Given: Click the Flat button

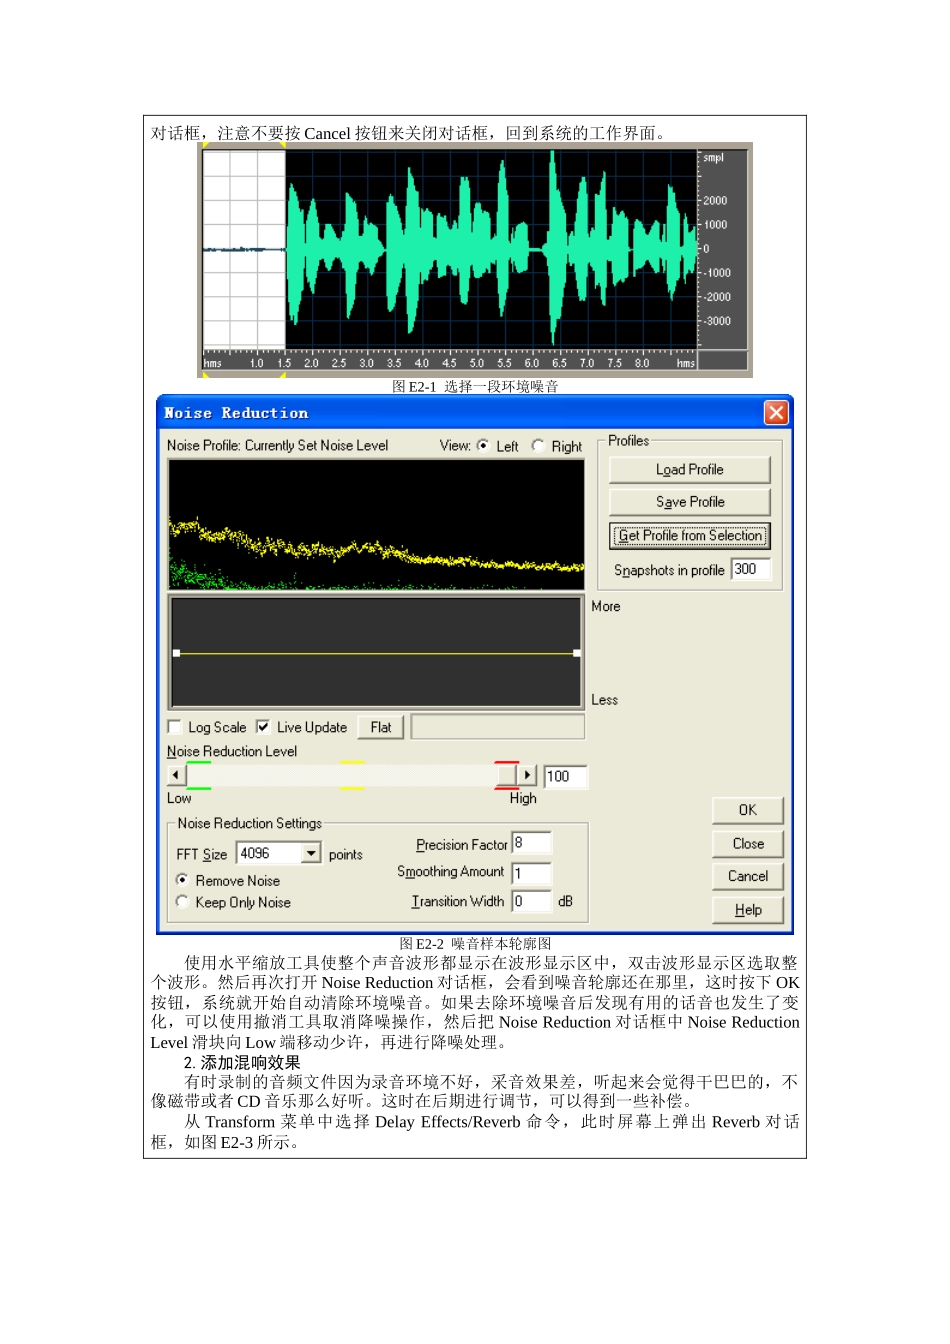Looking at the screenshot, I should point(381,727).
